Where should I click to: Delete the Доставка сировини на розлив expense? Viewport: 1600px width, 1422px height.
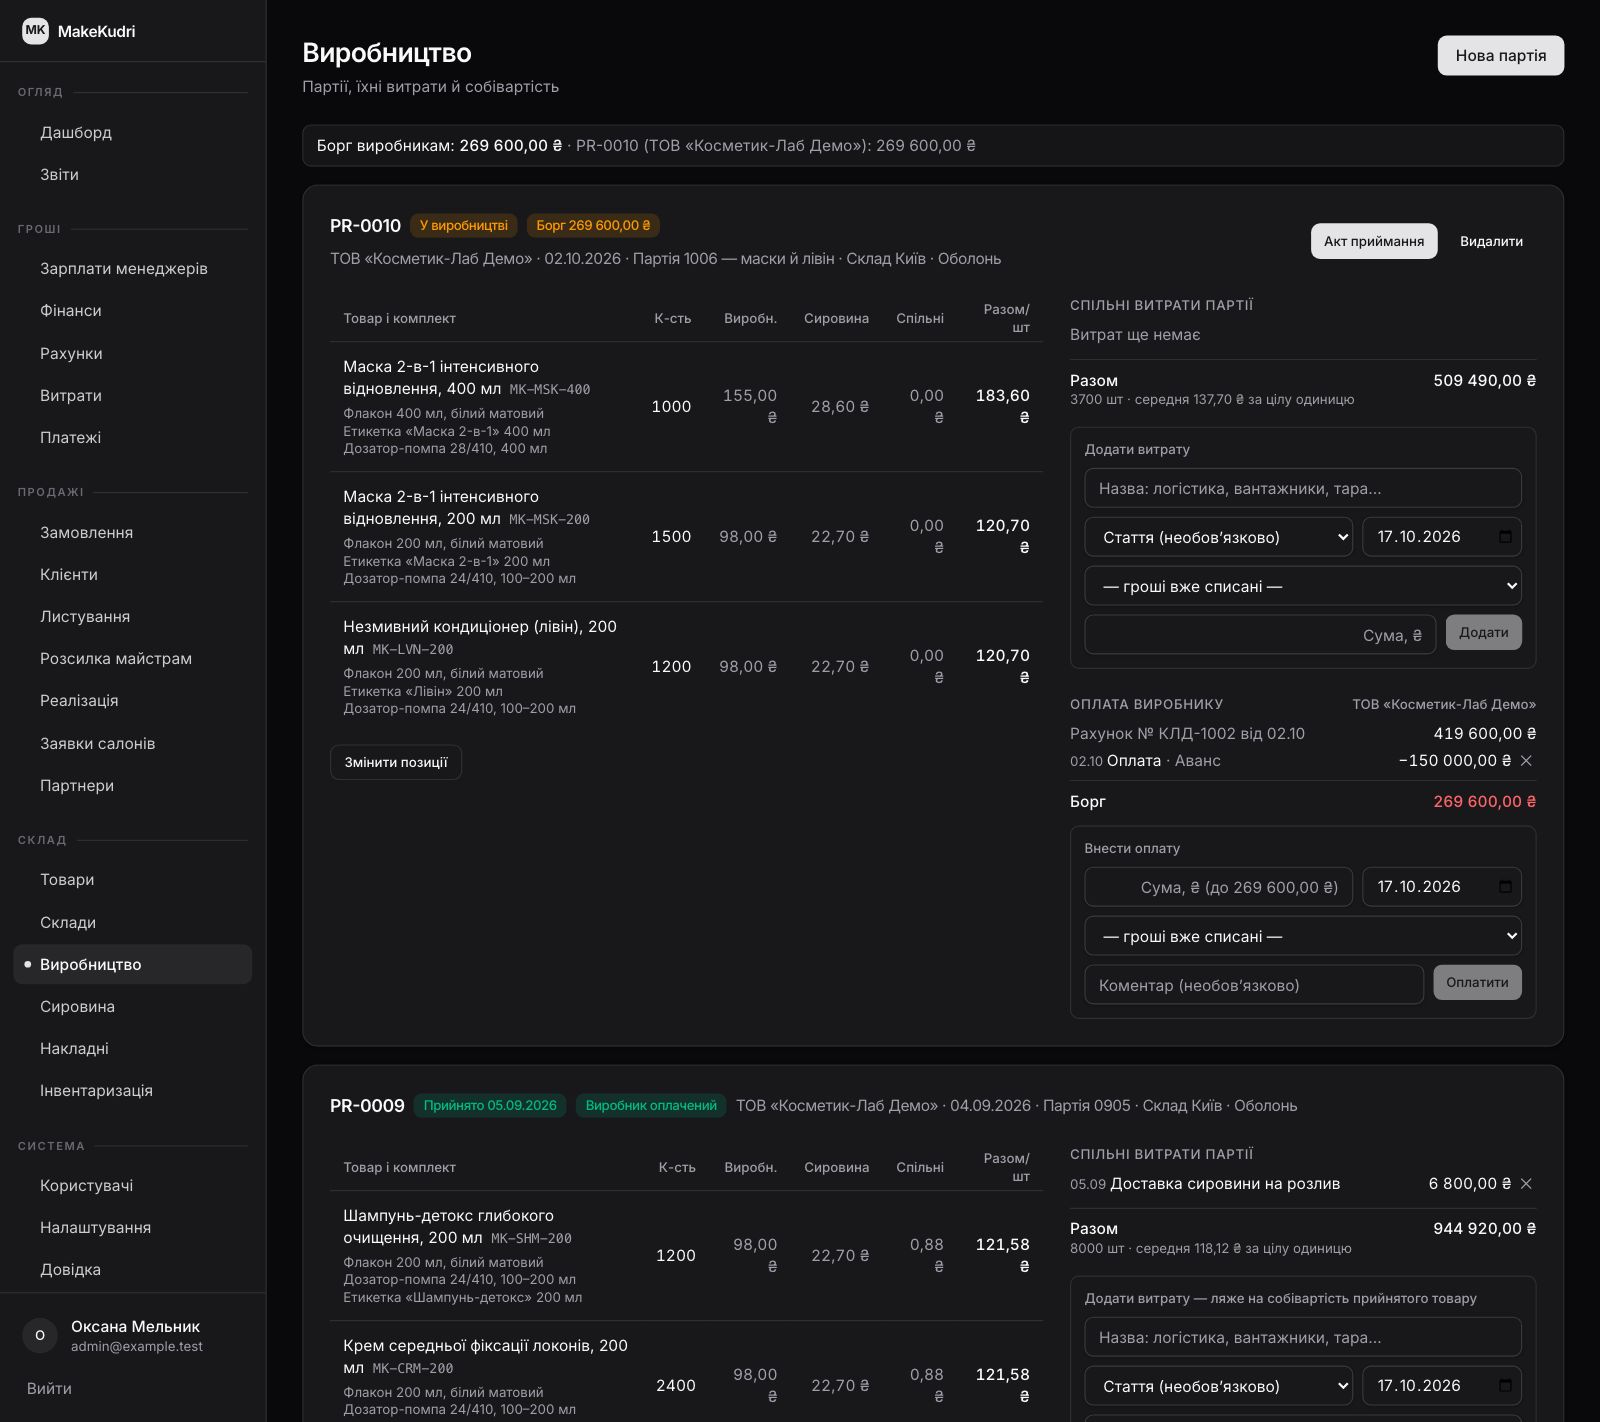pyautogui.click(x=1526, y=1184)
